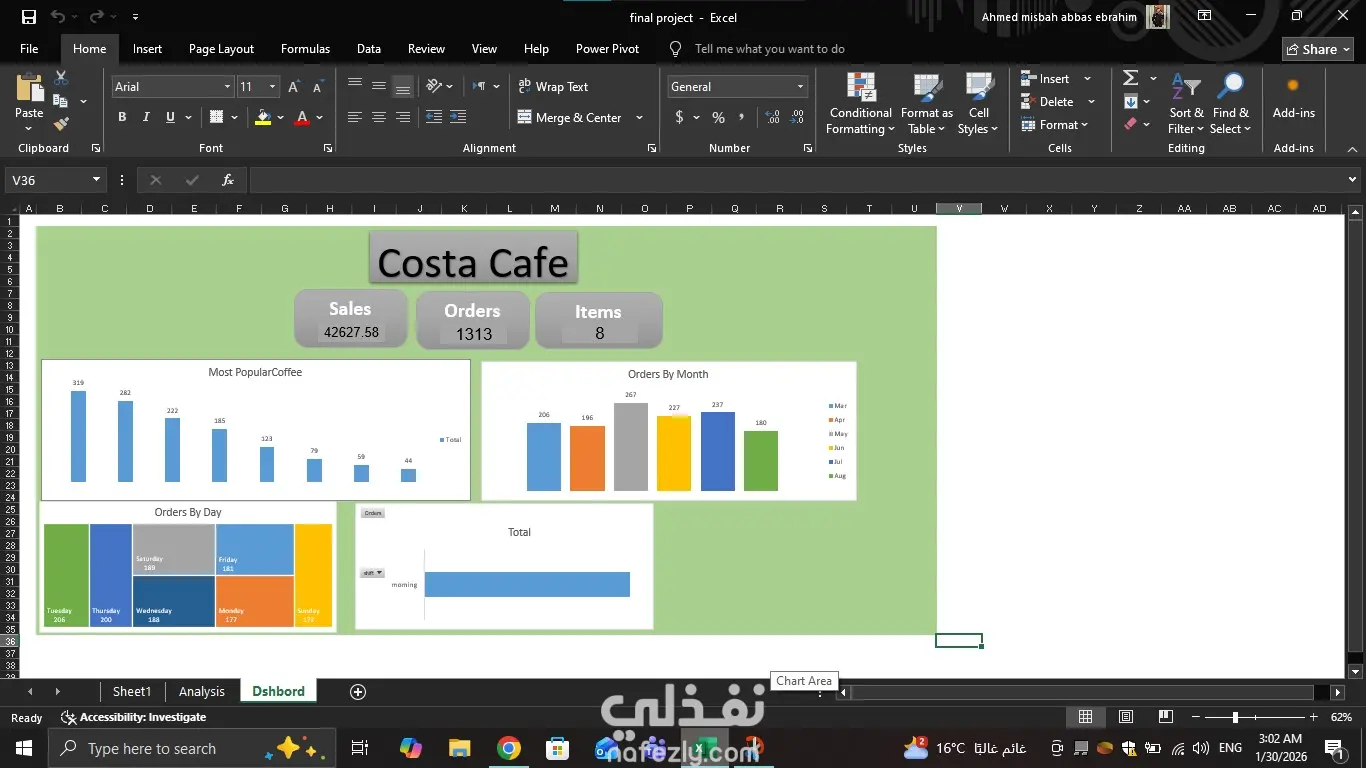The image size is (1366, 768).
Task: Click the Share button
Action: coord(1318,49)
